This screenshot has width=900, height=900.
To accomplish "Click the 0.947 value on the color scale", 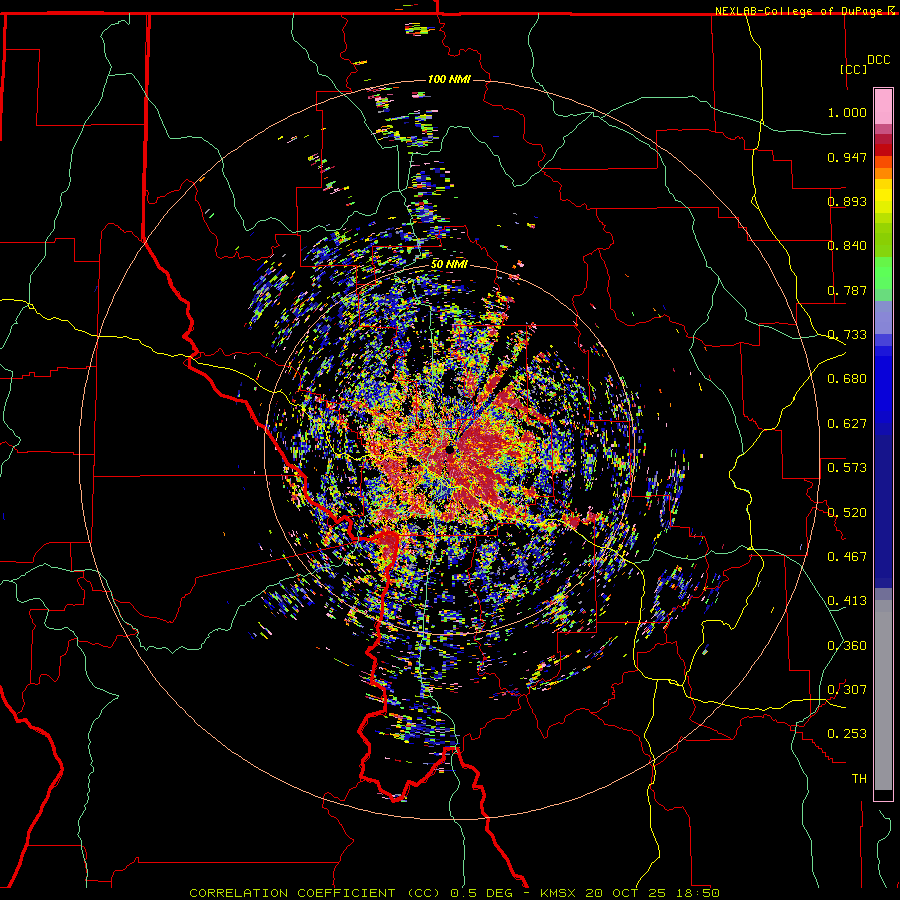I will pyautogui.click(x=847, y=157).
